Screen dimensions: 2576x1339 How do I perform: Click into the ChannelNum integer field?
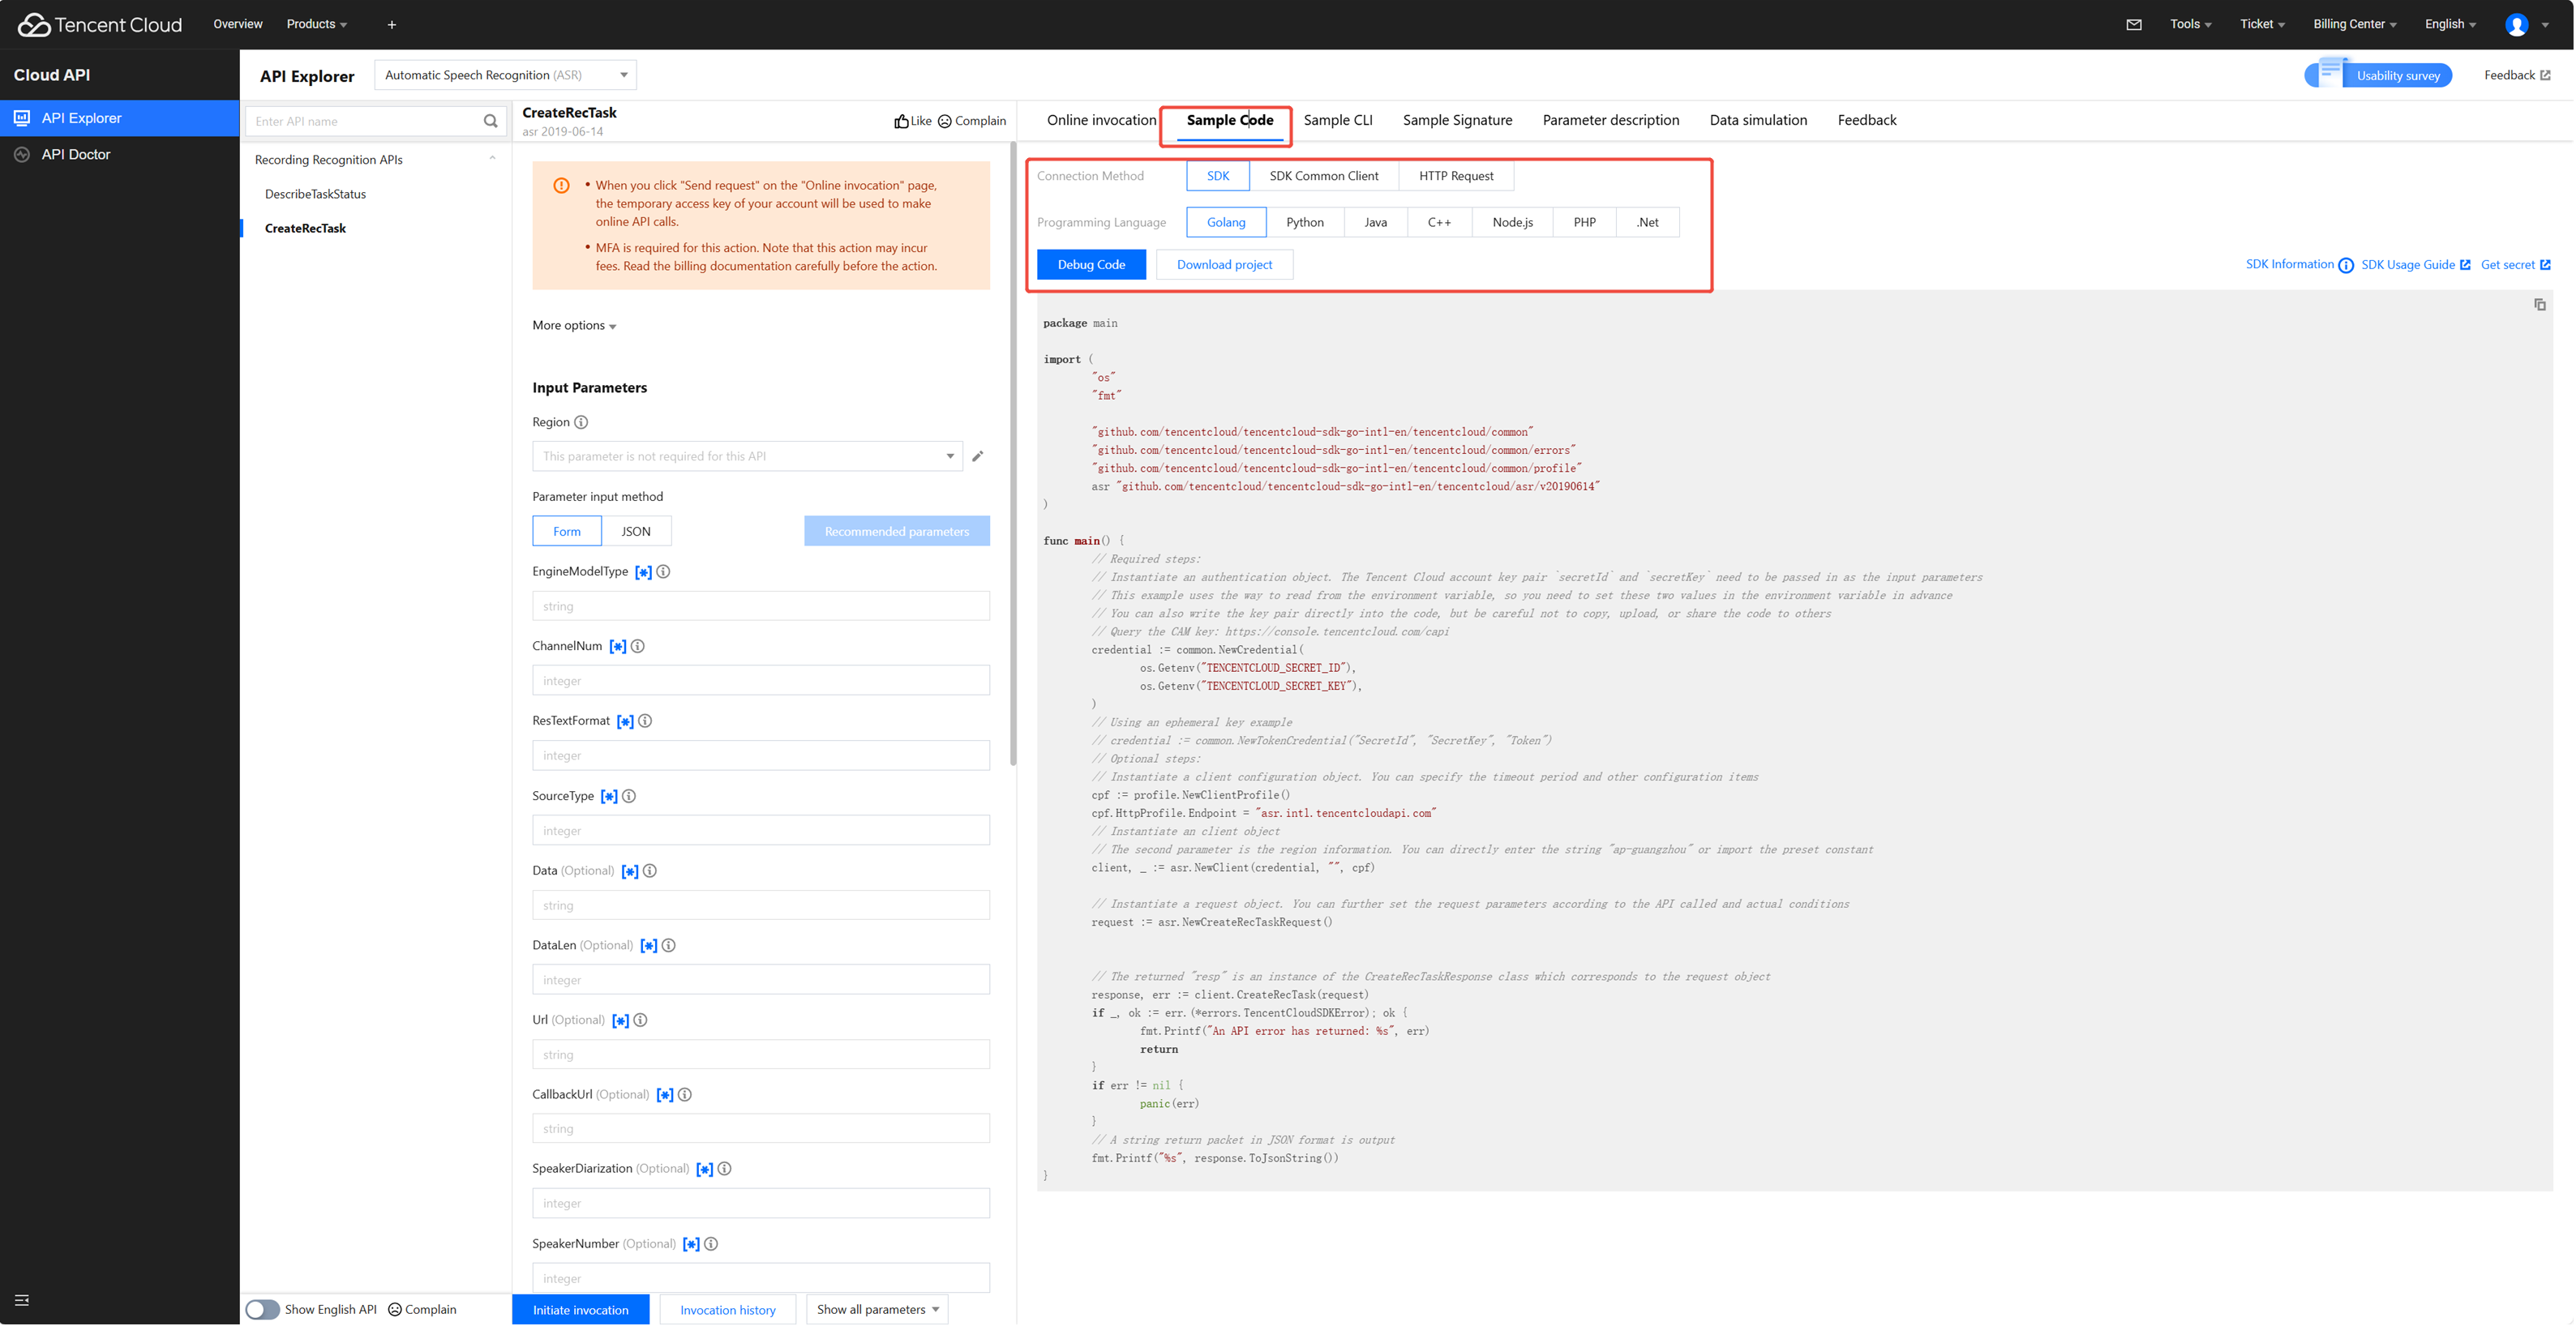(x=760, y=681)
